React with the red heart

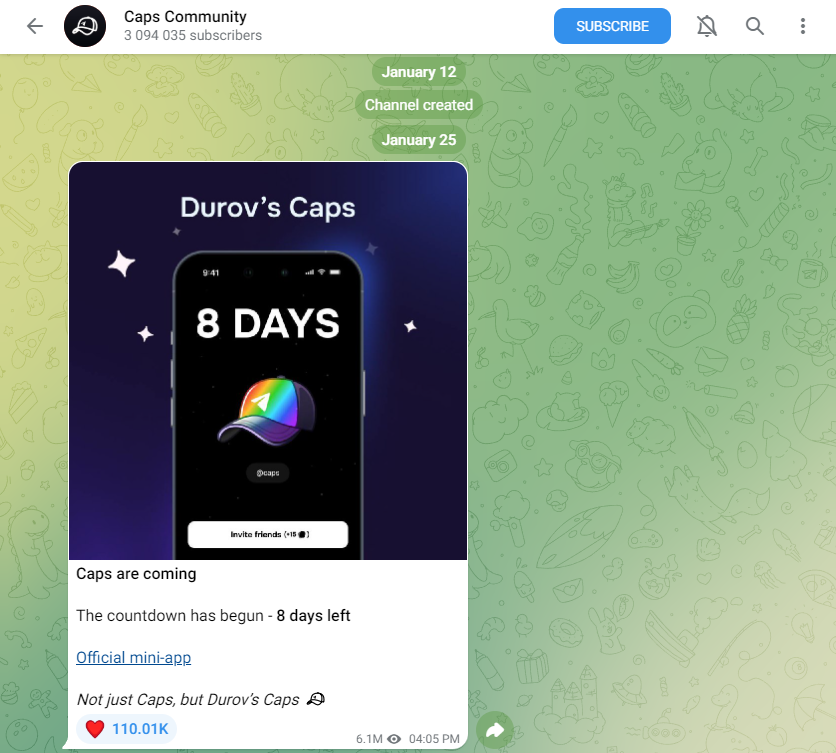coord(95,728)
